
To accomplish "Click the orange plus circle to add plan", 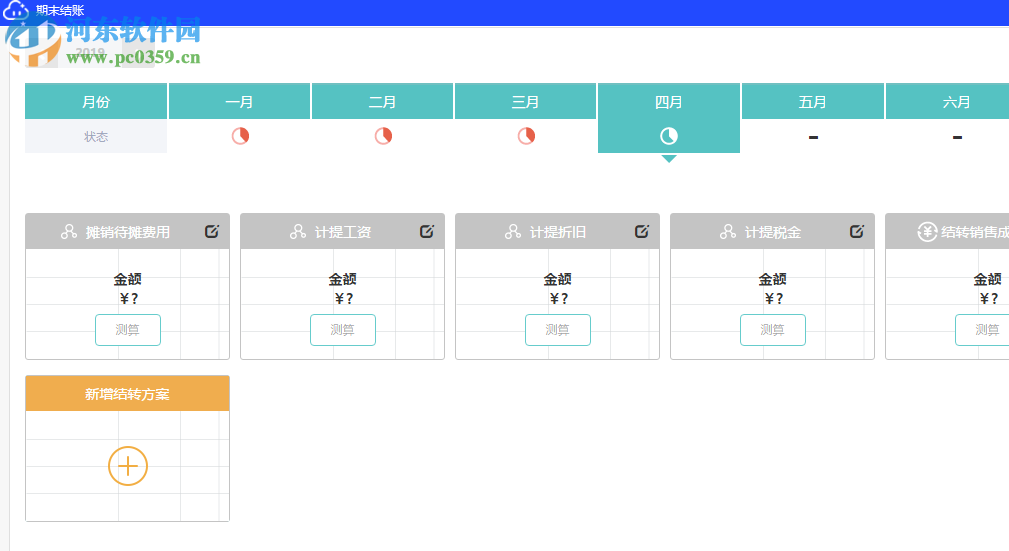I will click(128, 466).
